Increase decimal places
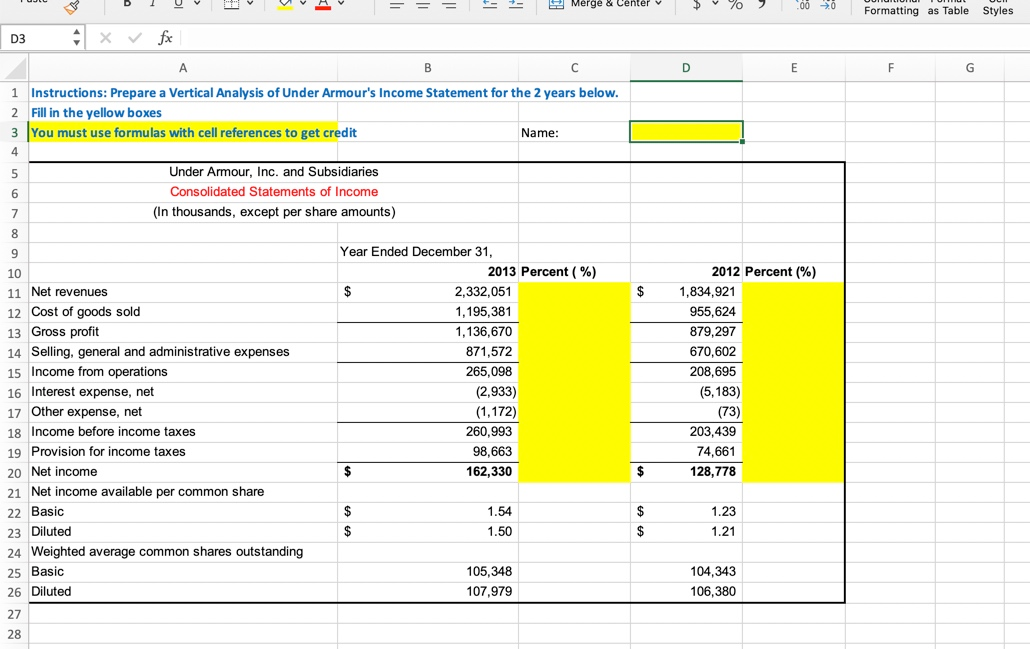 point(805,6)
